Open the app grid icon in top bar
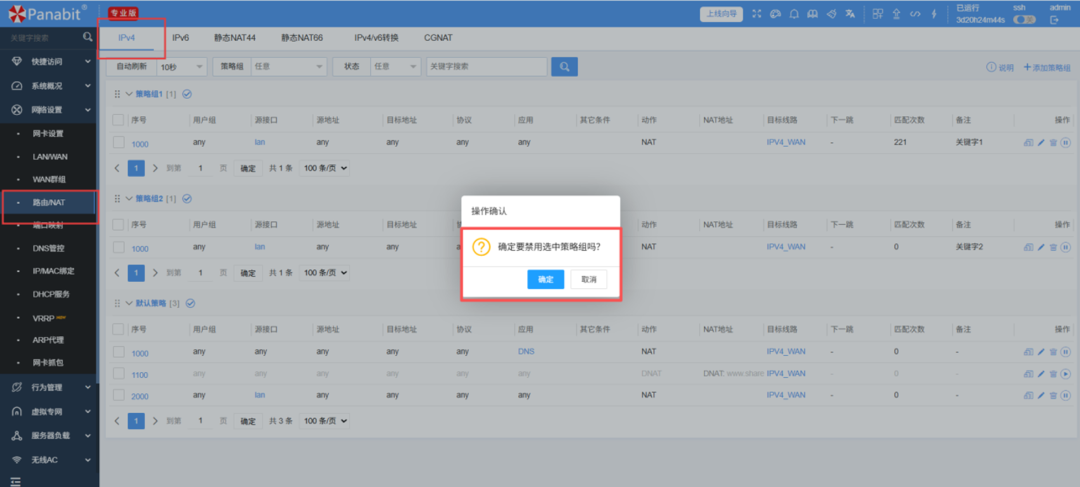The image size is (1080, 487). tap(878, 14)
